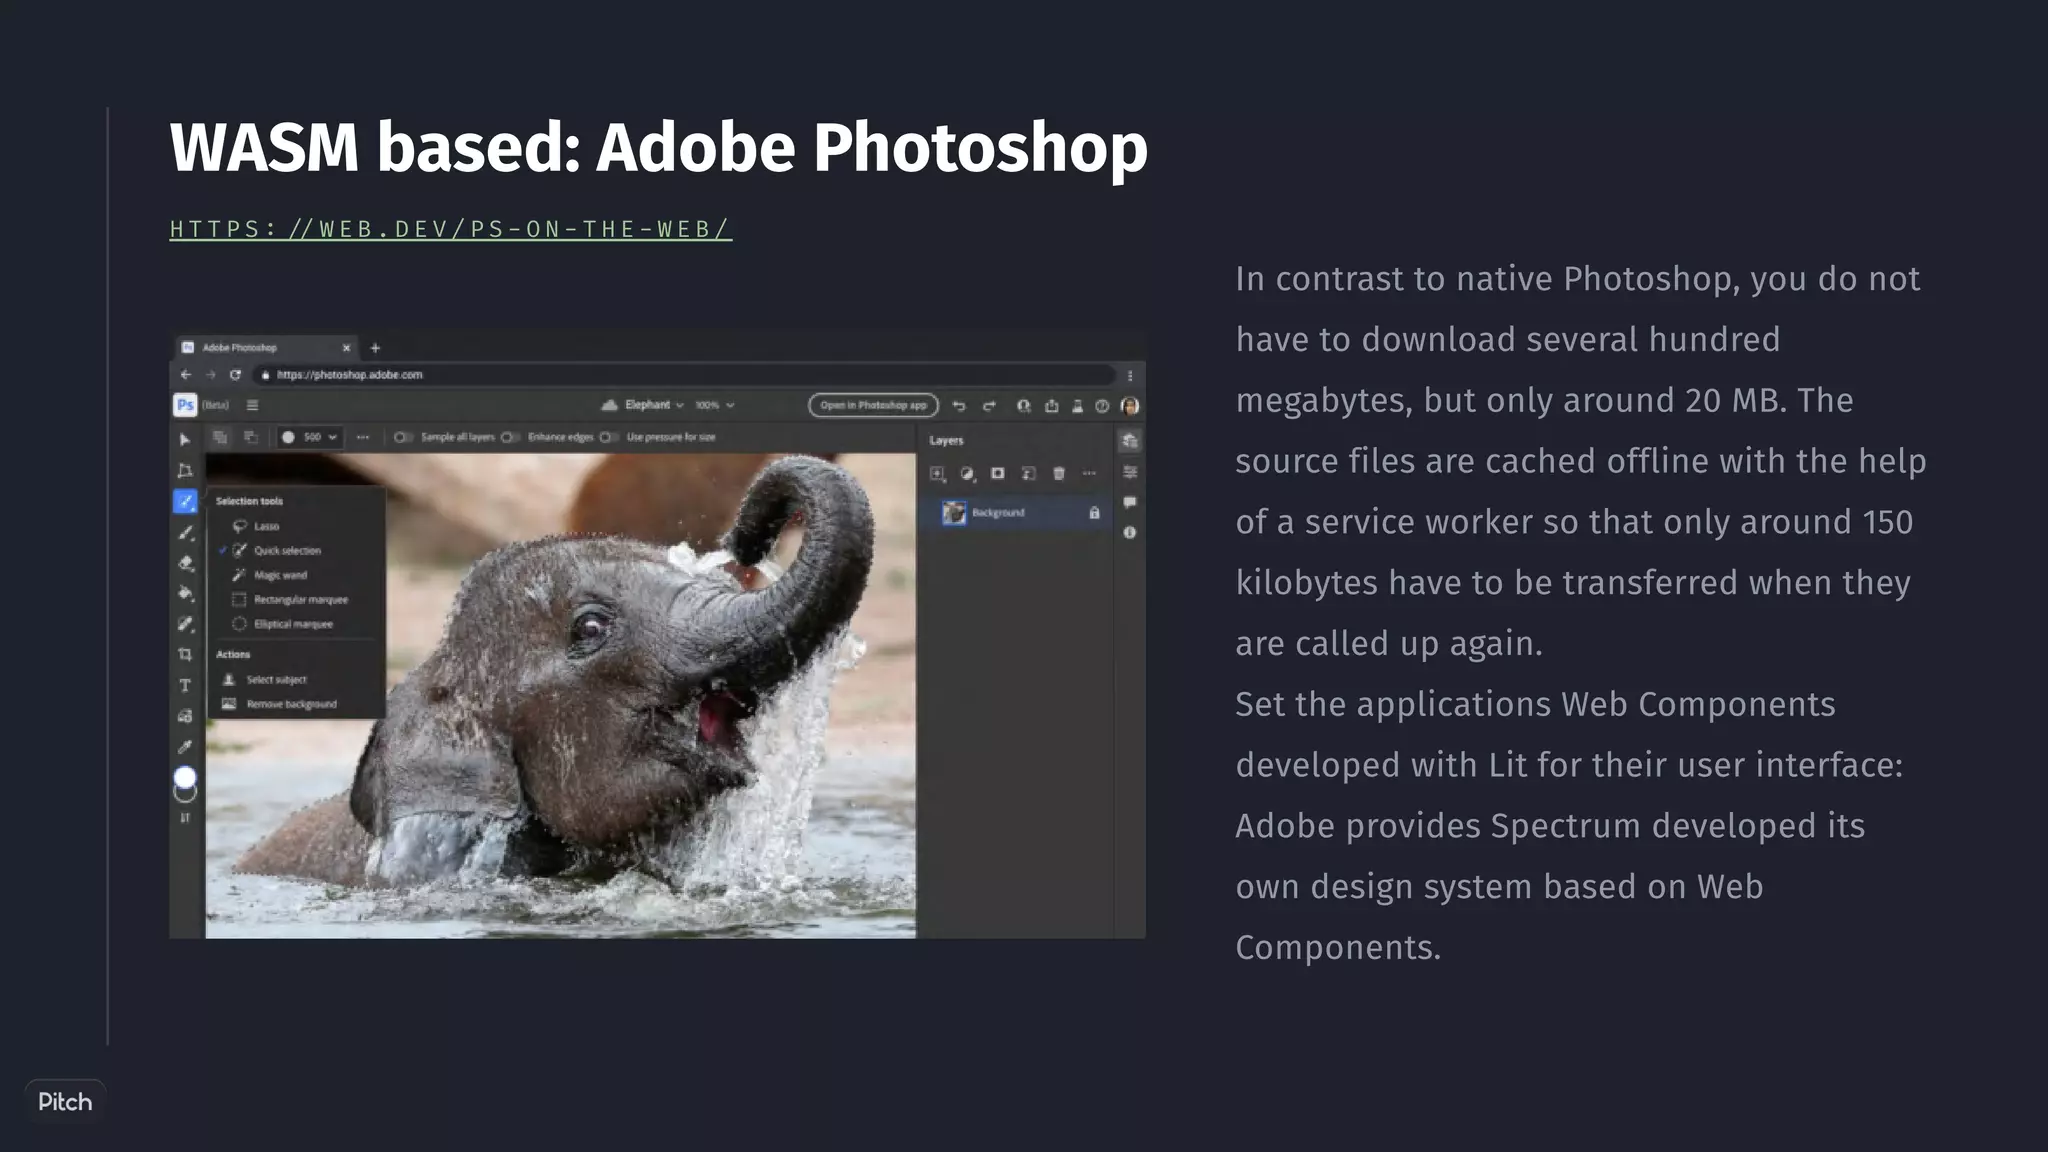Select the Background layer thumbnail

click(954, 513)
